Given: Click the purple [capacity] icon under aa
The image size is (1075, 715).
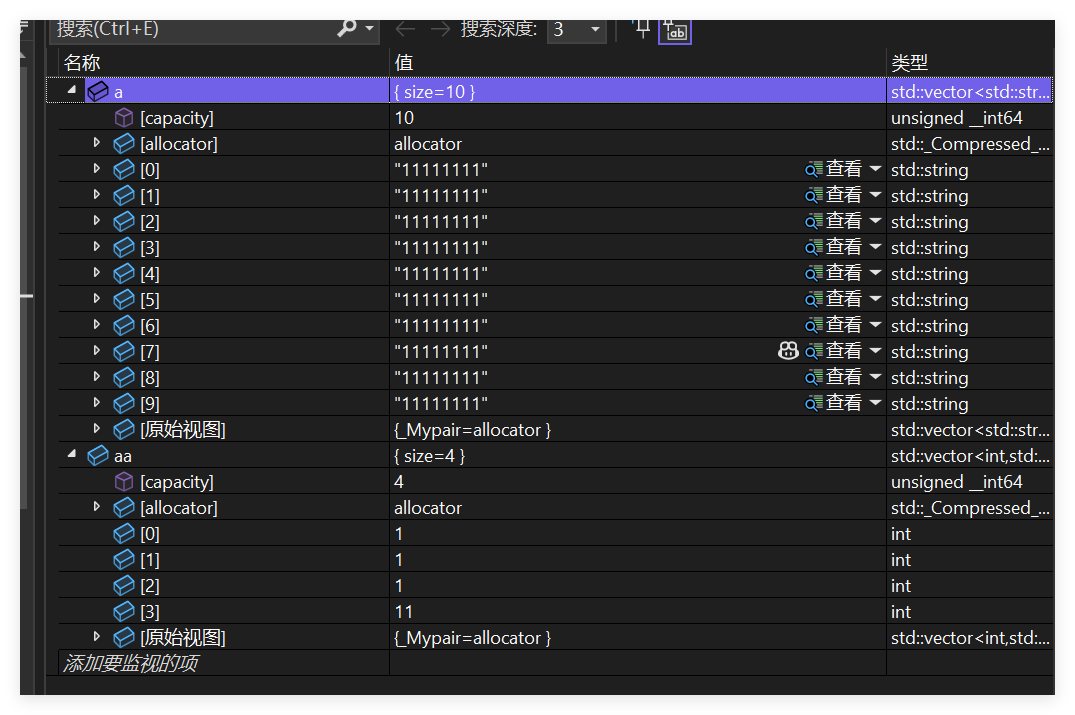Looking at the screenshot, I should [x=124, y=481].
